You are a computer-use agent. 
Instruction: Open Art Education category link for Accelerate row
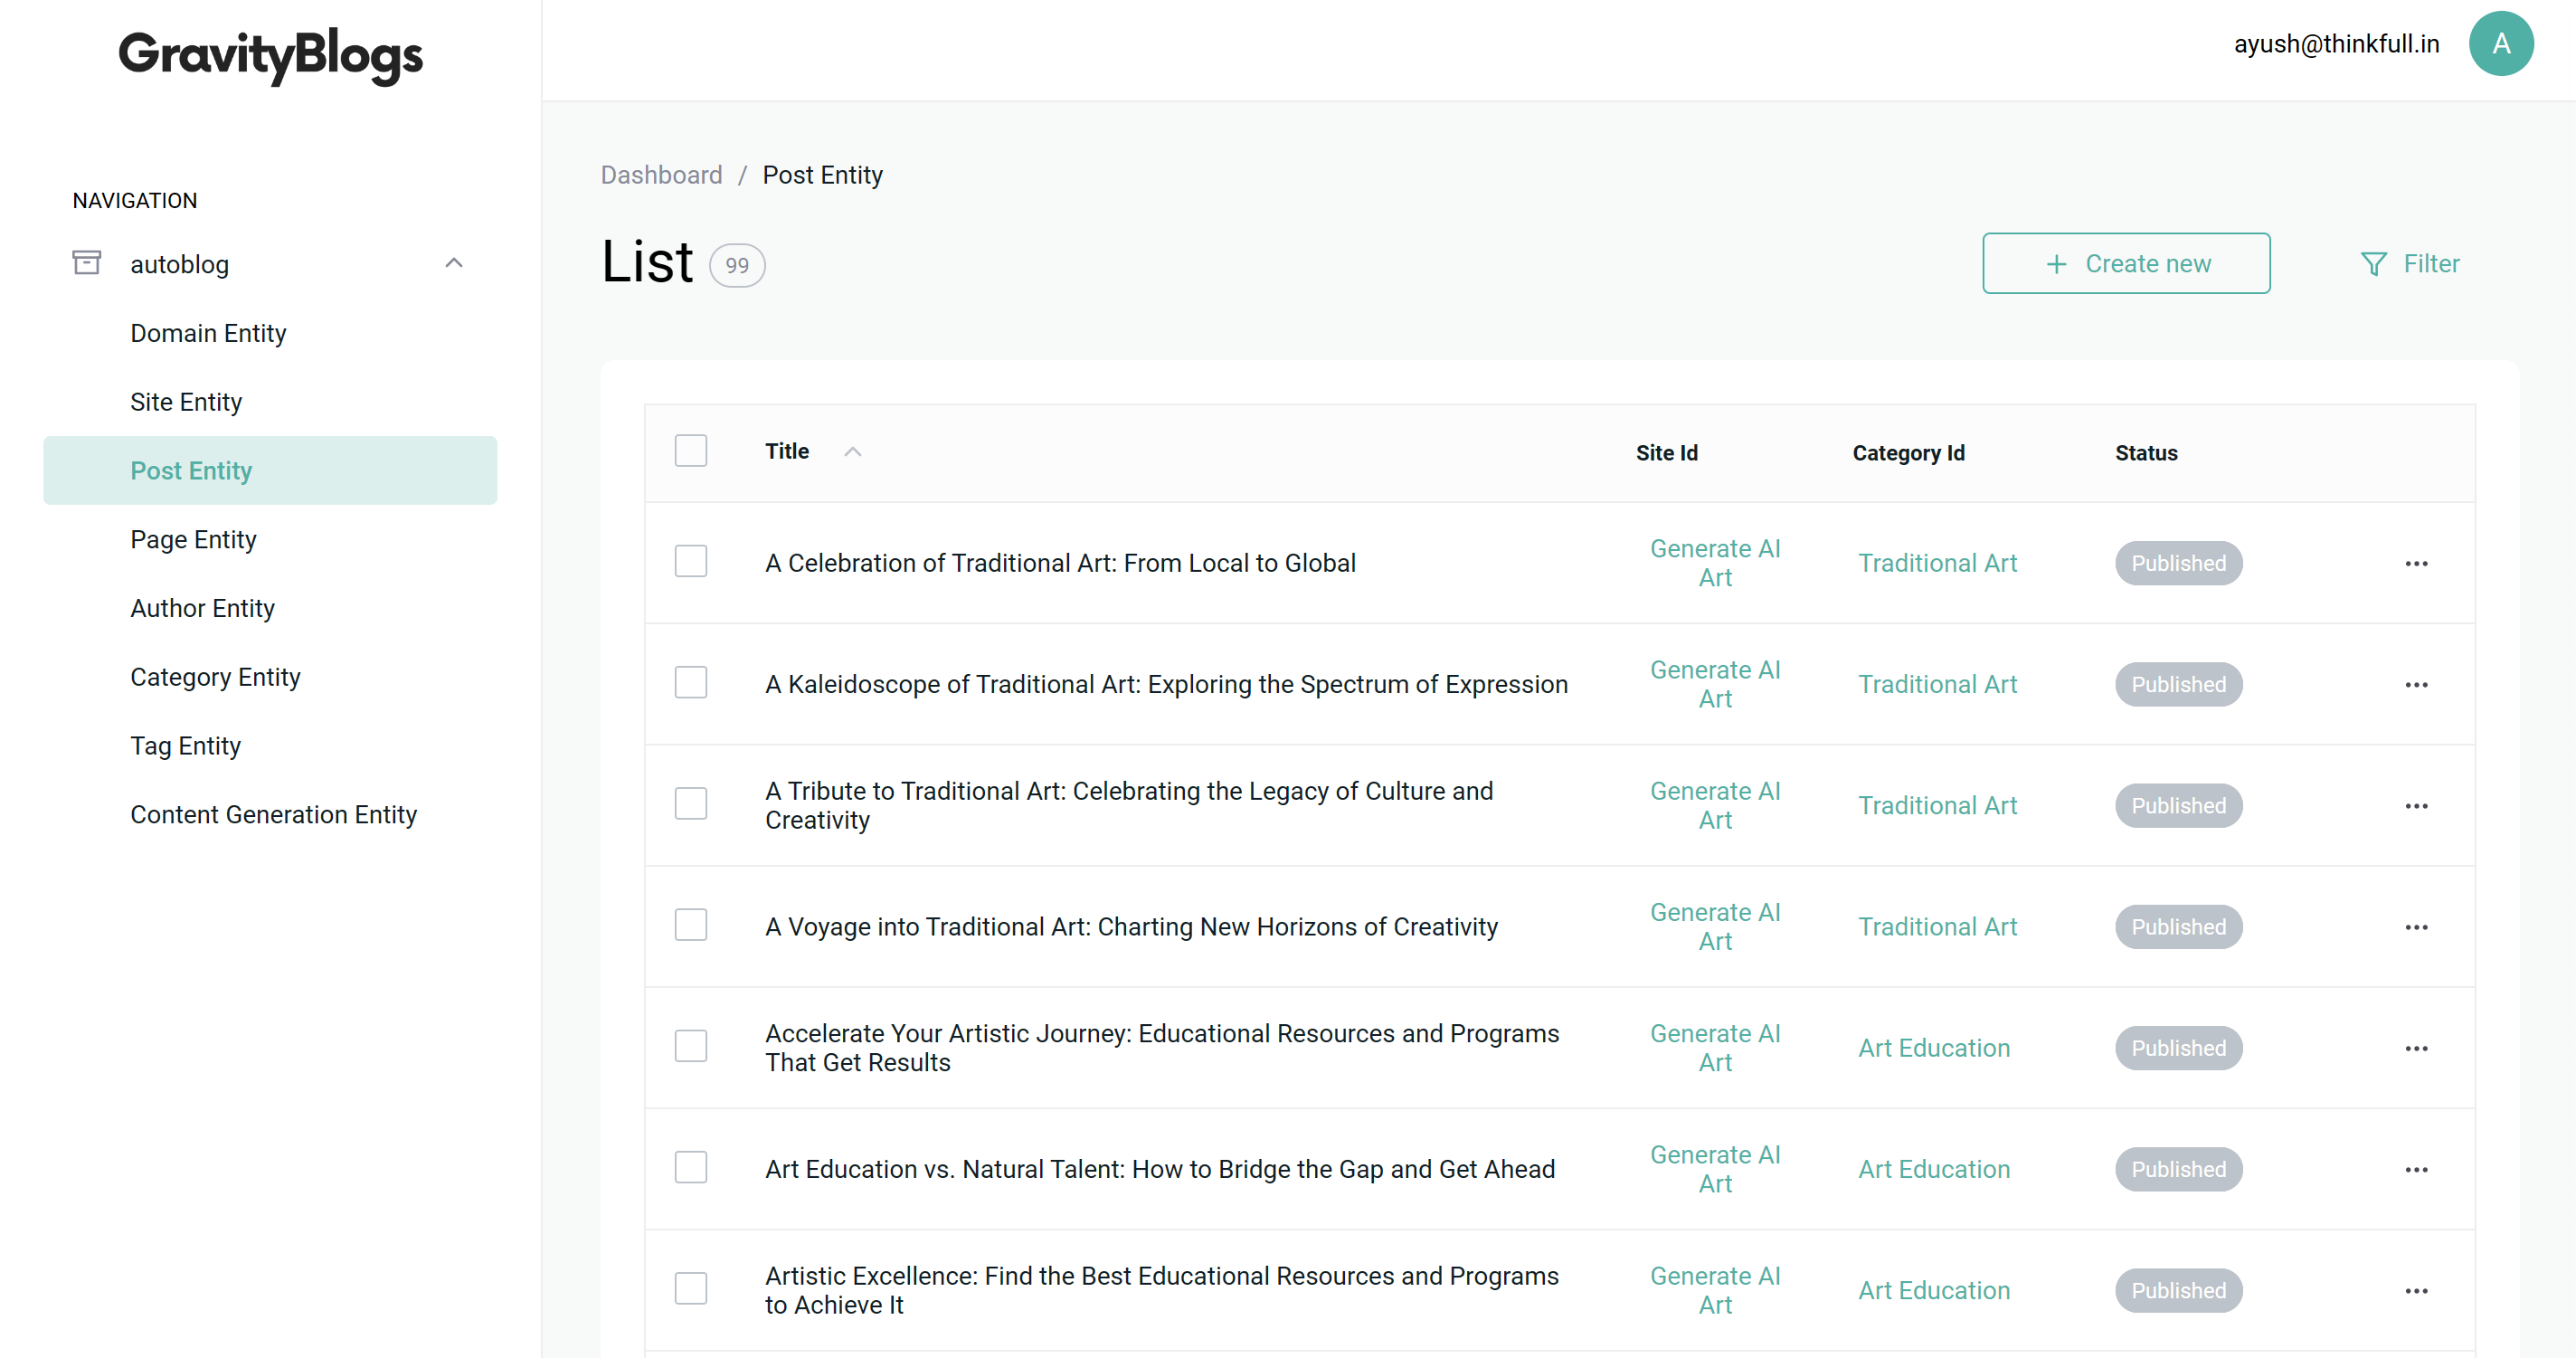click(x=1933, y=1047)
